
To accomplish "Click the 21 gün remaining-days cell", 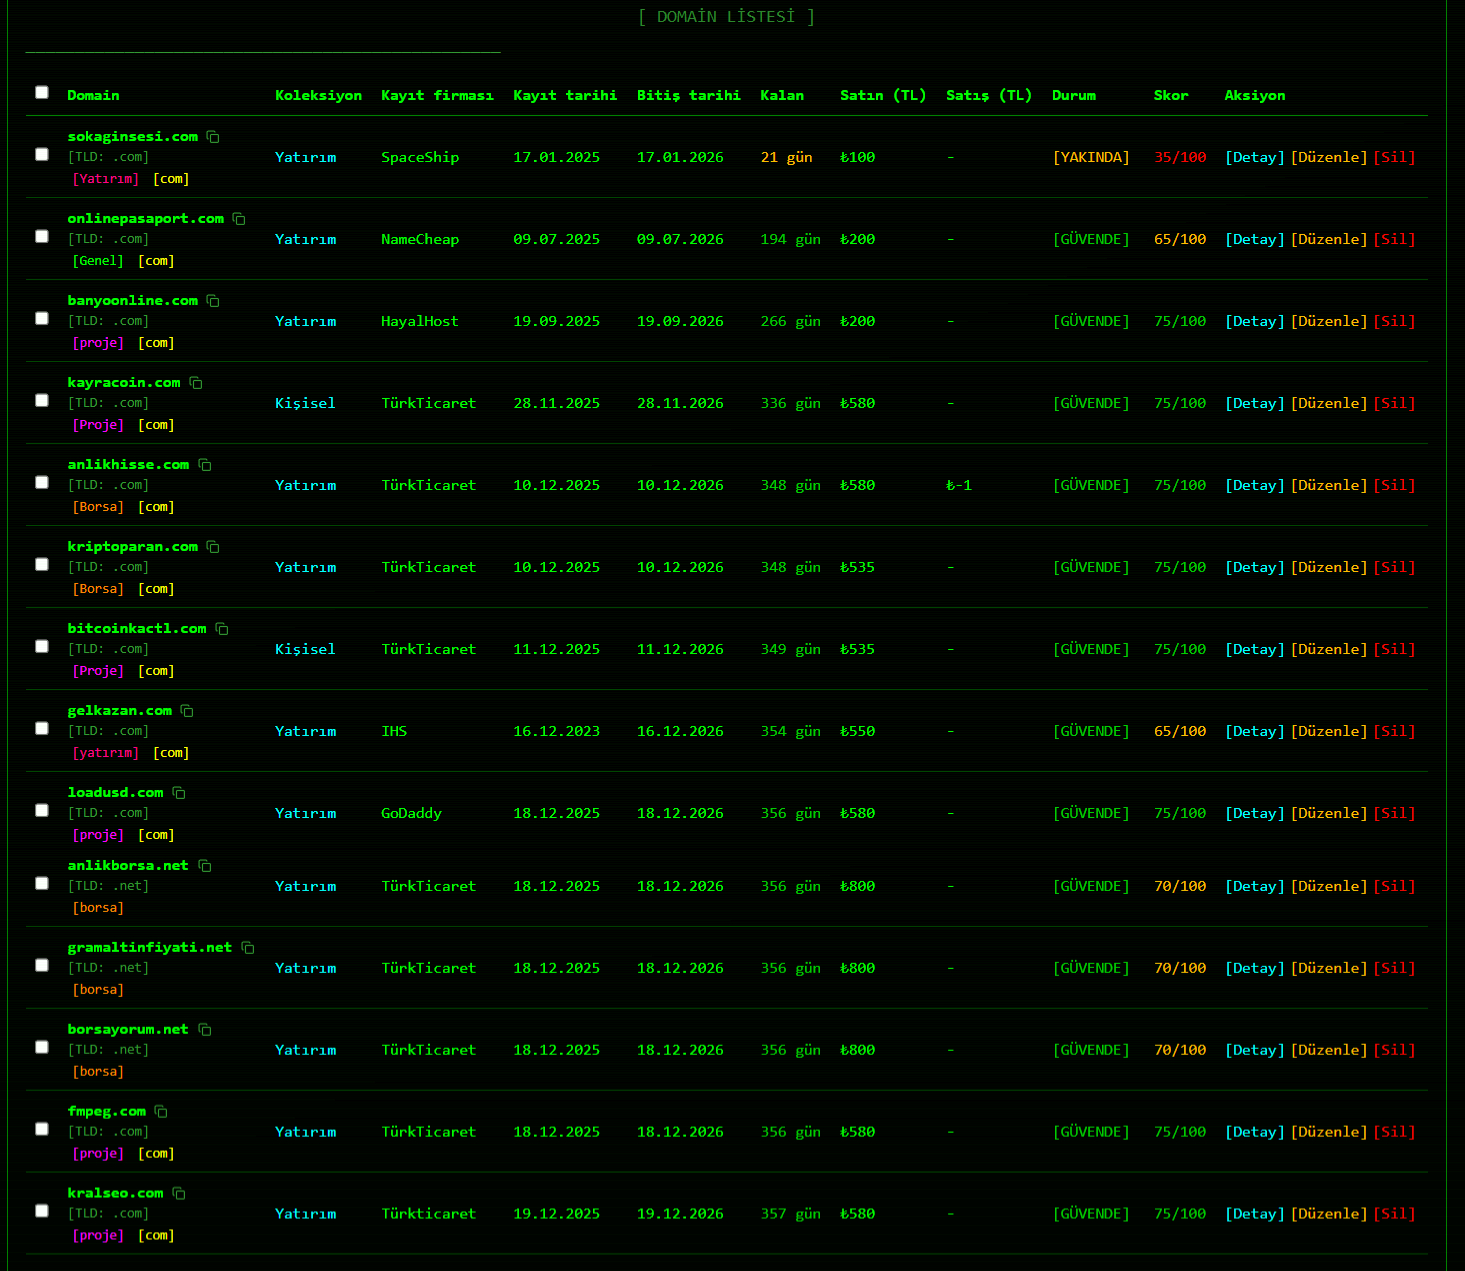I will point(786,157).
